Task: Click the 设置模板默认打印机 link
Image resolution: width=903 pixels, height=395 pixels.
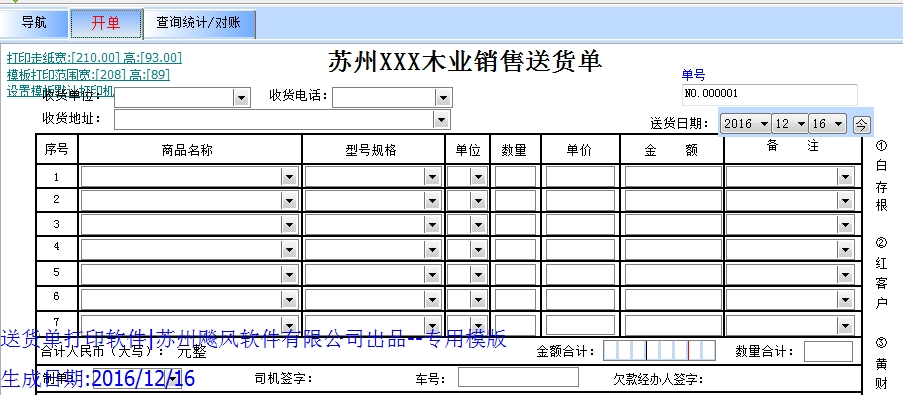Action: pyautogui.click(x=60, y=91)
